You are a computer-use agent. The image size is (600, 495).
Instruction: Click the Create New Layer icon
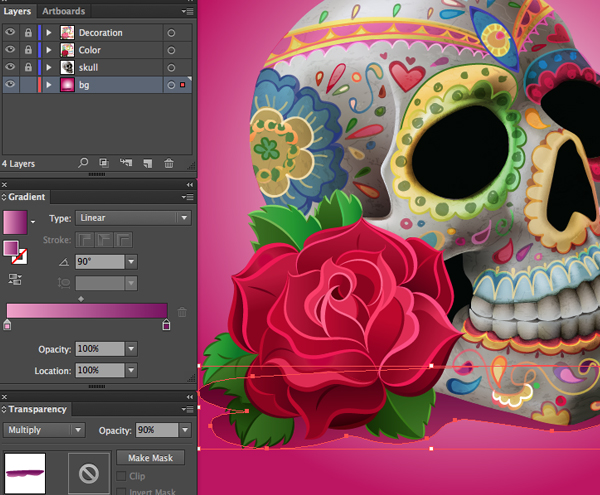tap(148, 164)
